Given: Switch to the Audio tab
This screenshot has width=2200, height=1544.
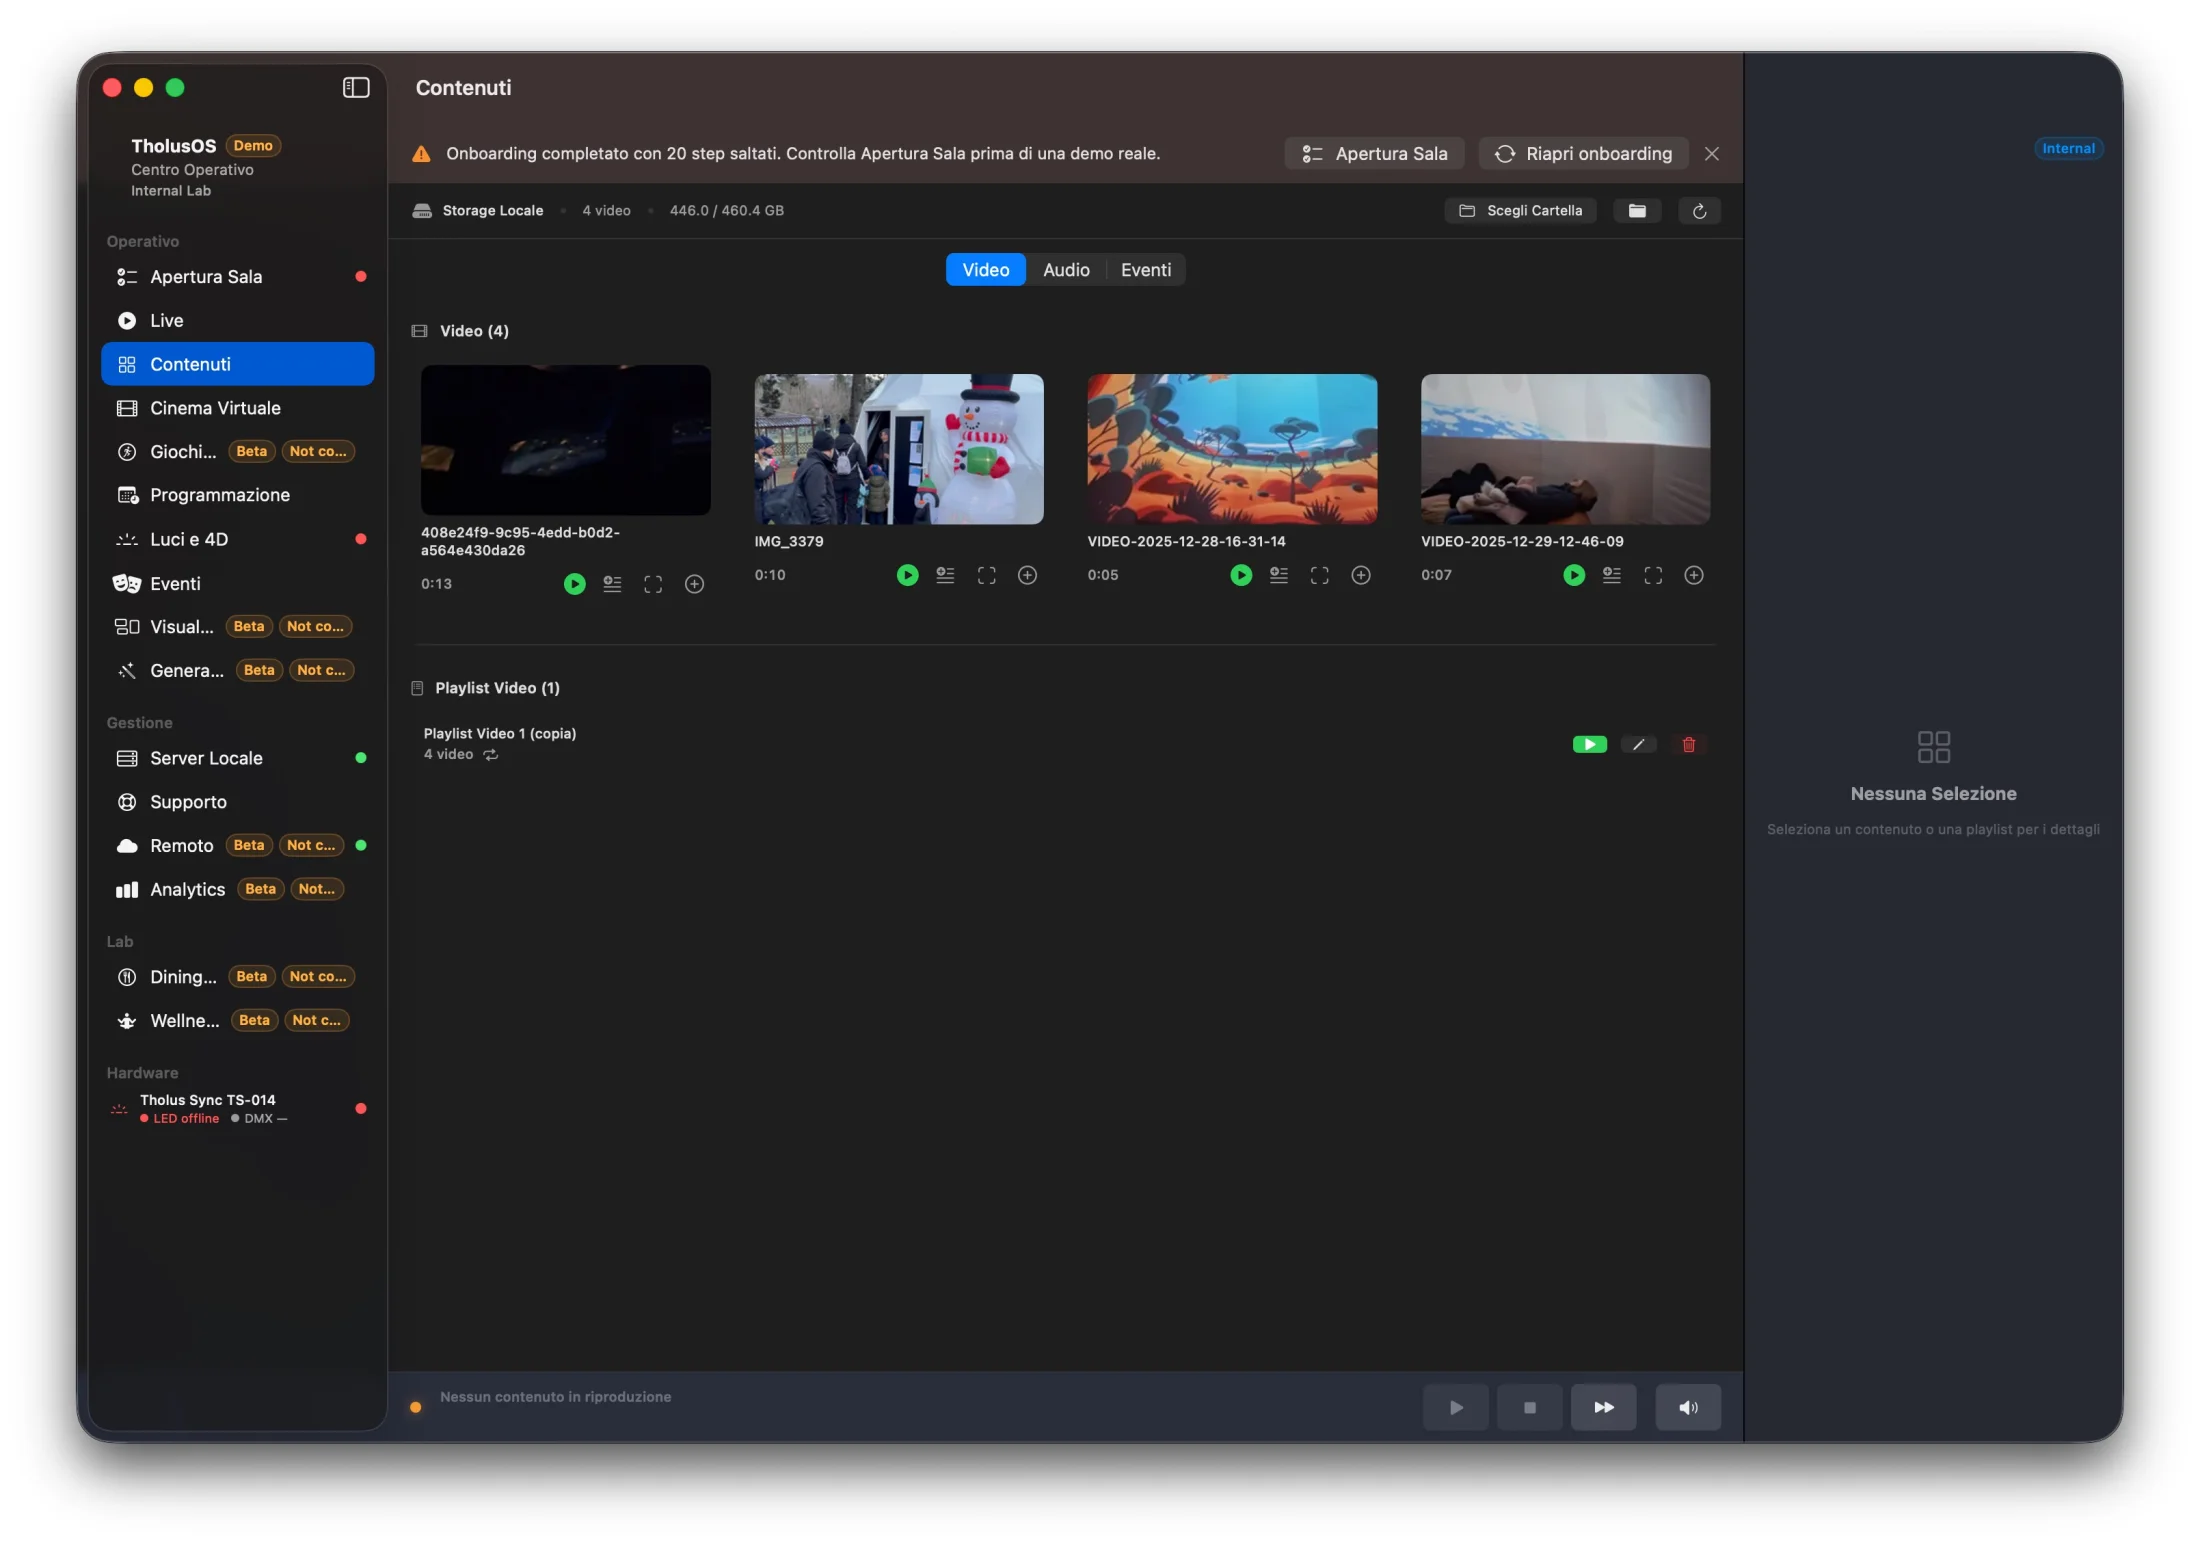Looking at the screenshot, I should coord(1066,270).
